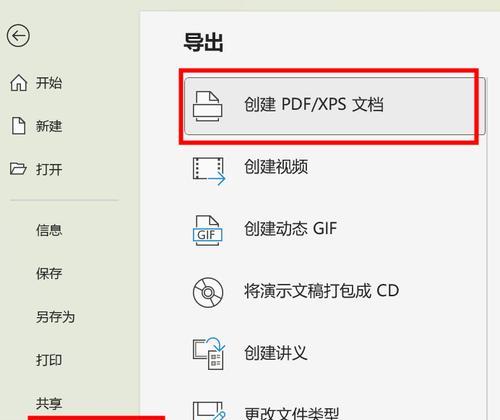Click the film strip create video icon
The width and height of the screenshot is (500, 420).
pyautogui.click(x=209, y=171)
